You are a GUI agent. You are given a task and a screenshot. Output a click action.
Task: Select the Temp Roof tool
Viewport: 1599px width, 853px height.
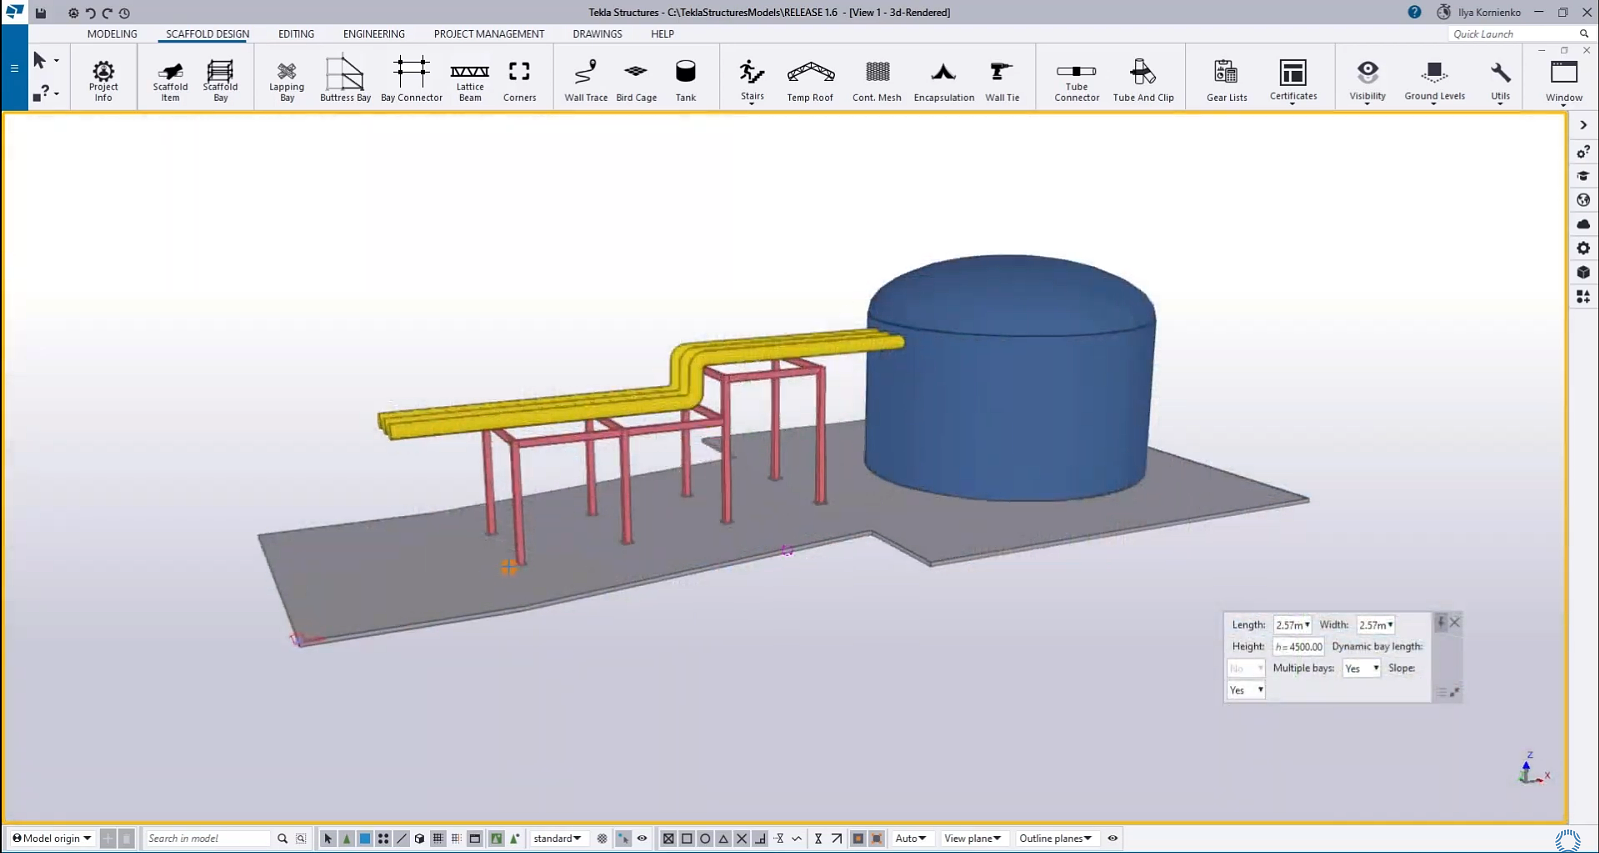pos(810,80)
